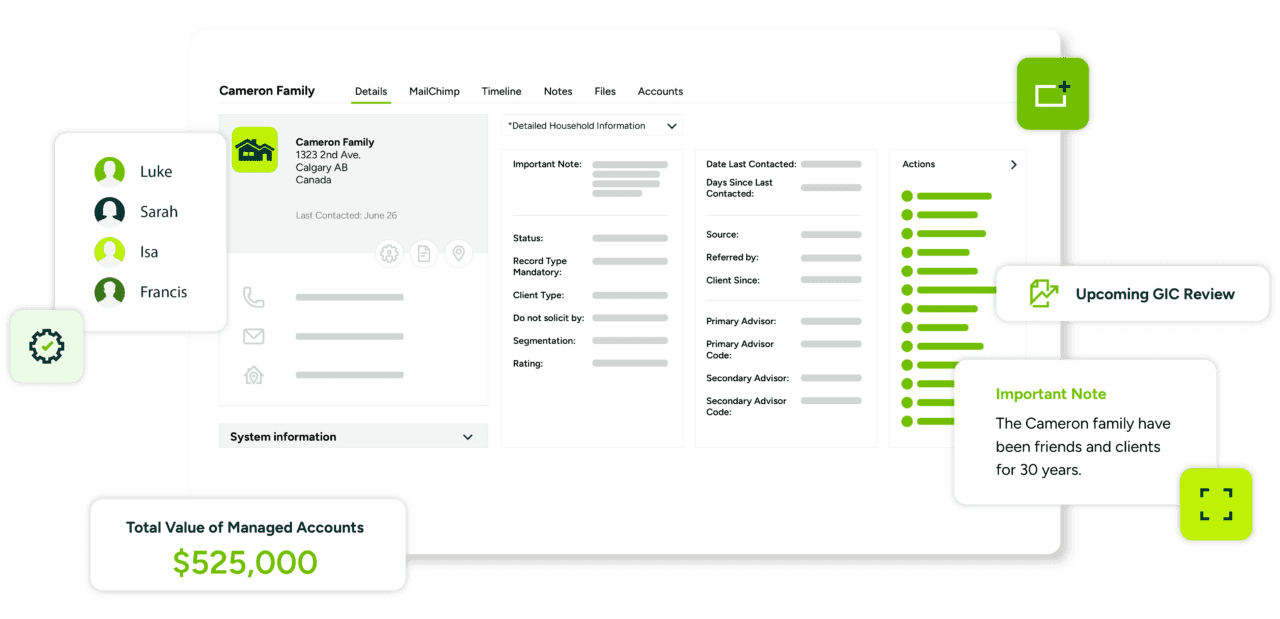Open the MailChimp tab

pos(434,91)
